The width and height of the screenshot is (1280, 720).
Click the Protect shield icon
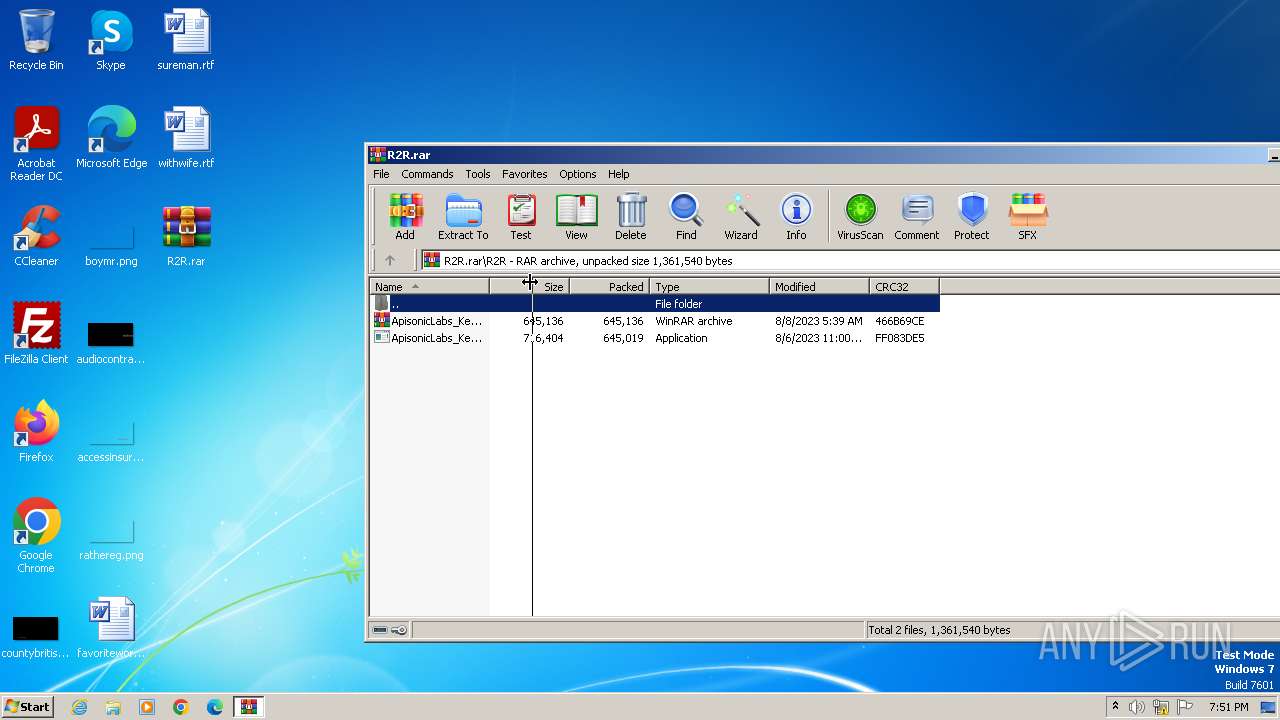(972, 217)
